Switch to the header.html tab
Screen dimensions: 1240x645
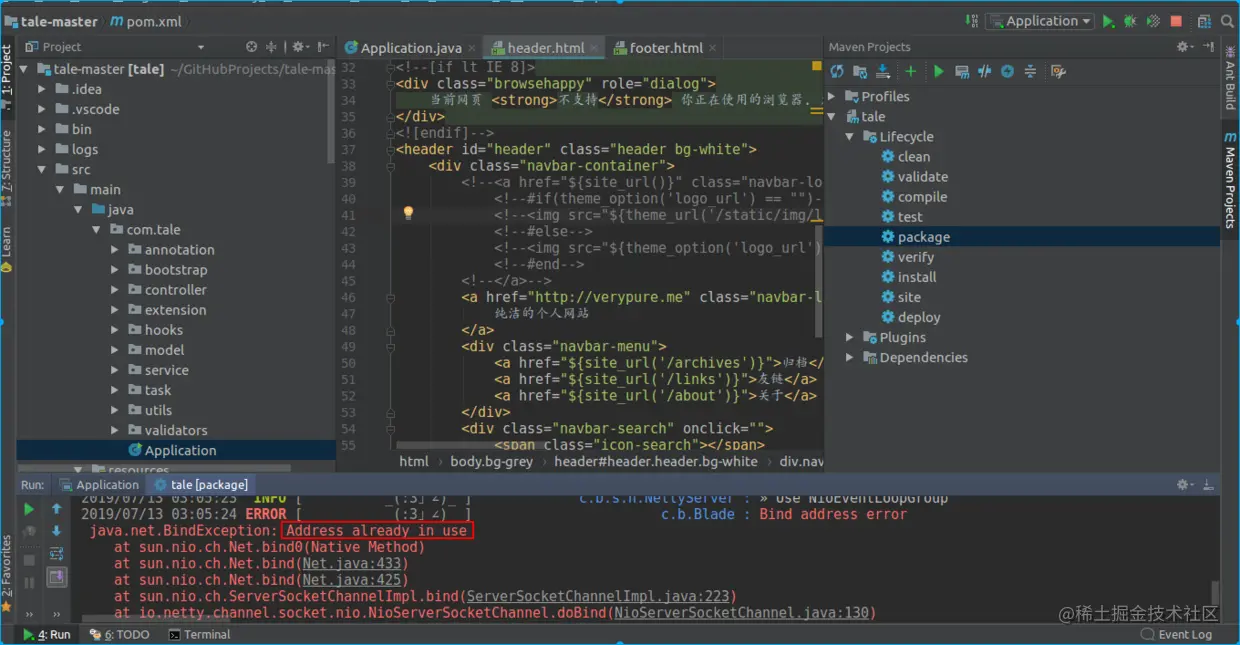point(545,47)
